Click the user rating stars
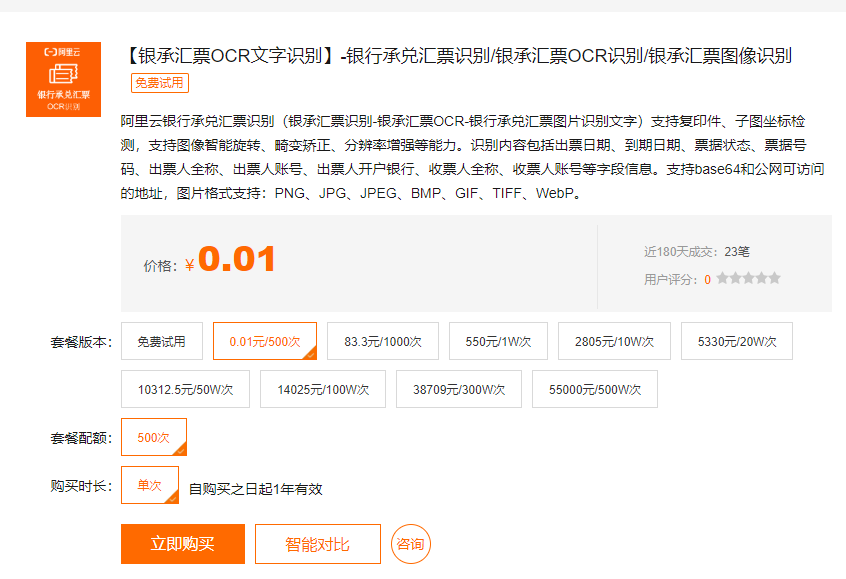The height and width of the screenshot is (579, 846). [748, 278]
